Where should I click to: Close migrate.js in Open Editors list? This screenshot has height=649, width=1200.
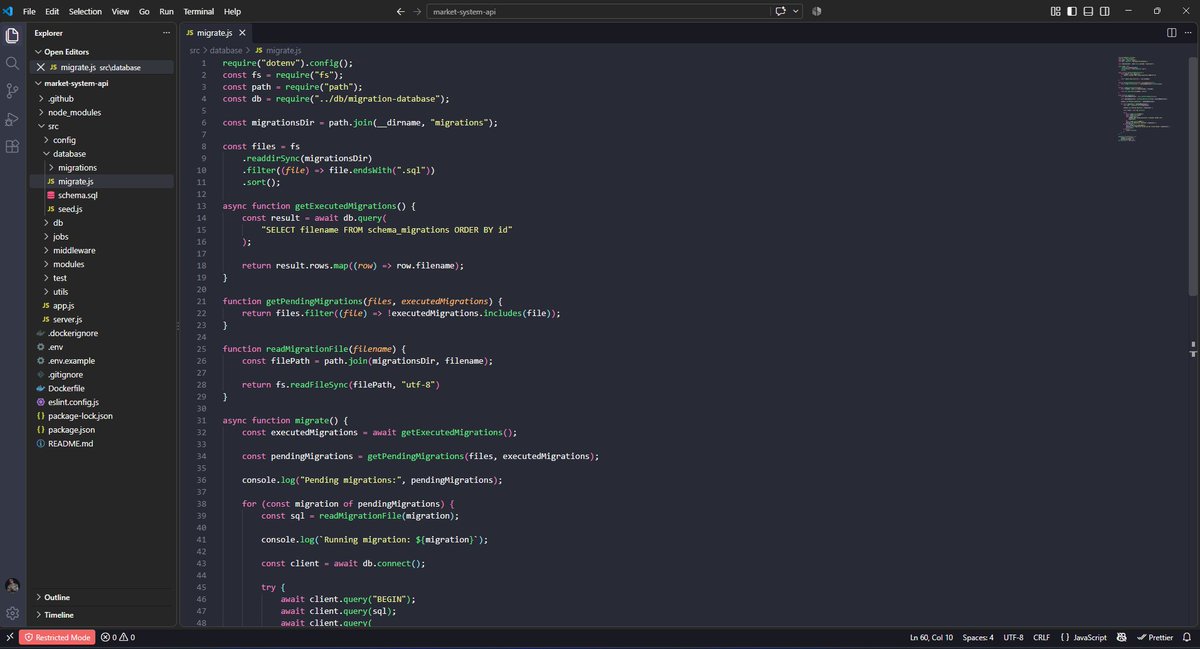coord(41,67)
